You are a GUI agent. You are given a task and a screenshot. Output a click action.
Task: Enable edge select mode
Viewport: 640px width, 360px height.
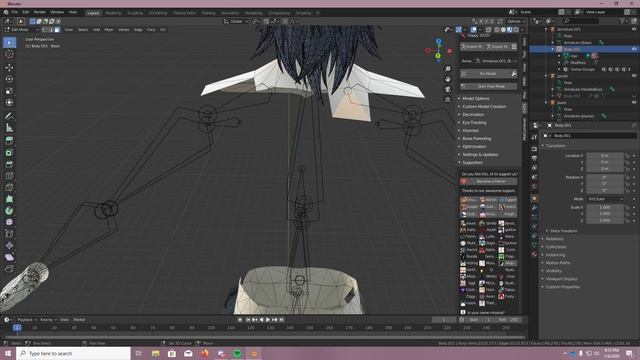pos(51,30)
